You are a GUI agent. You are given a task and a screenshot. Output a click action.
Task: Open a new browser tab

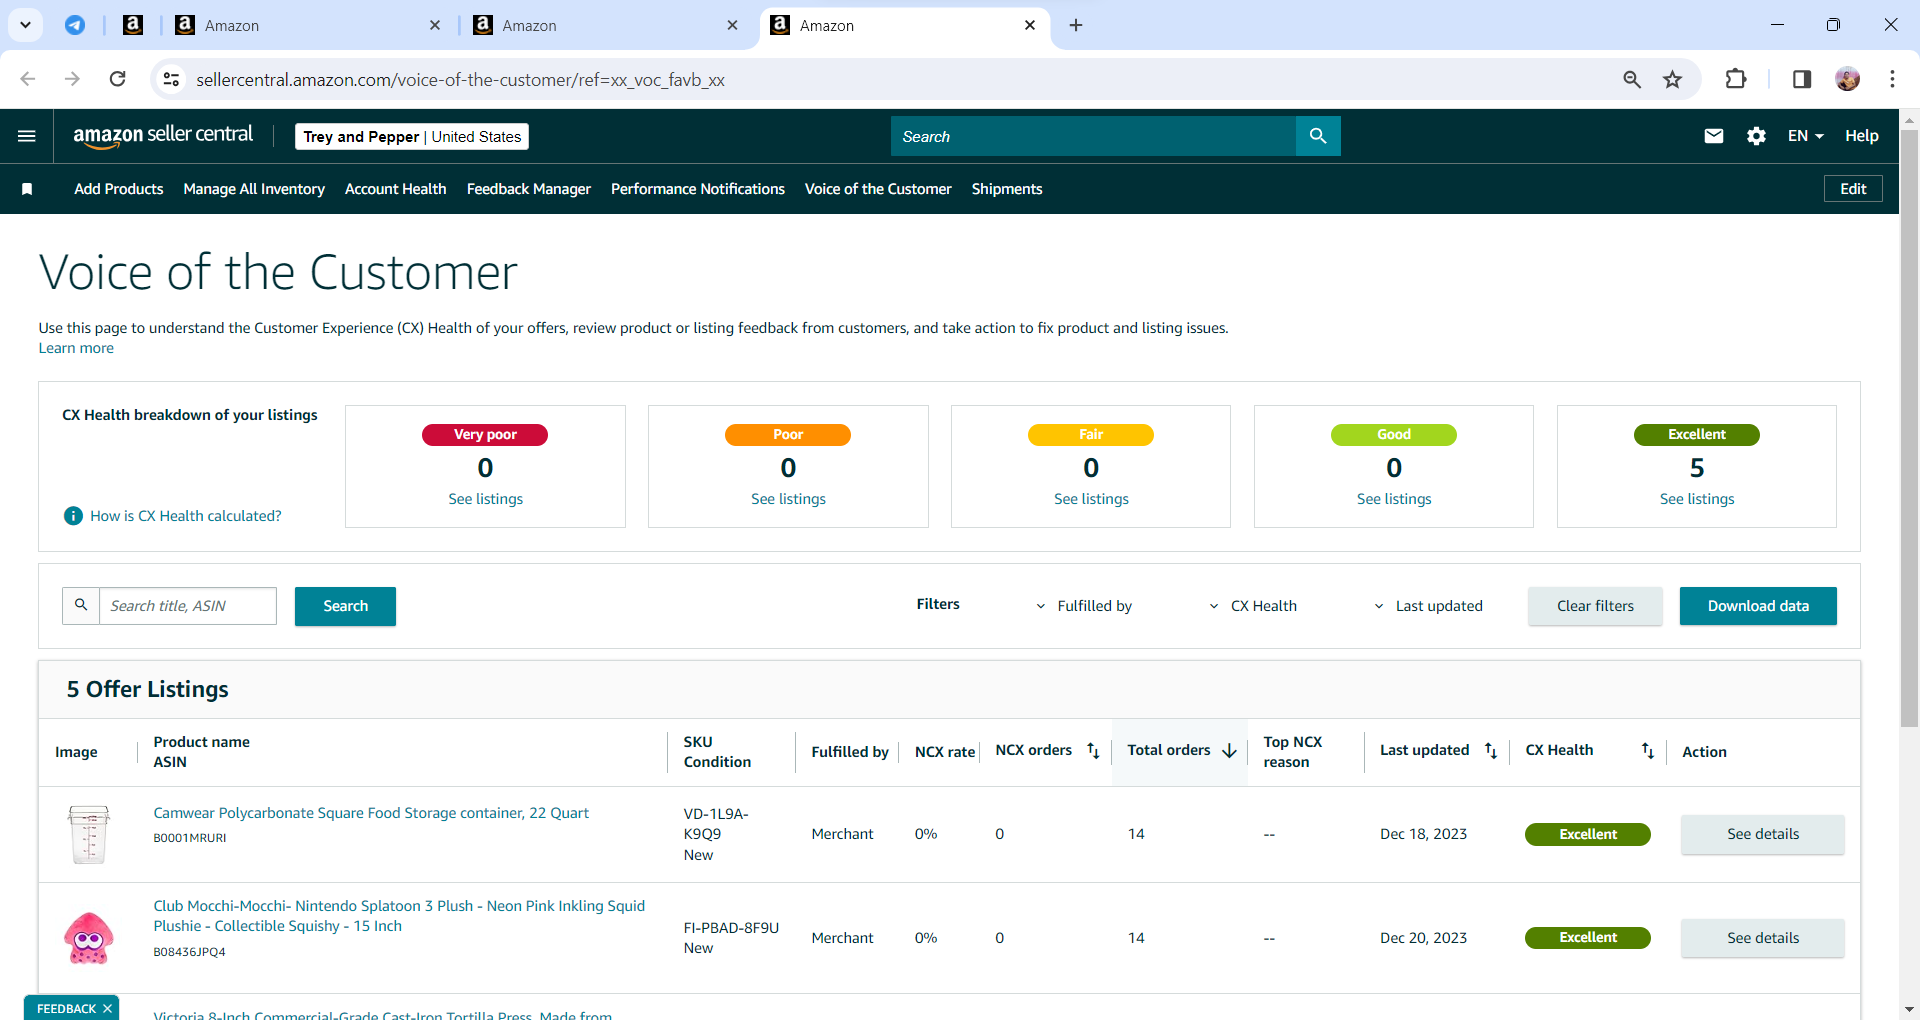[x=1076, y=25]
